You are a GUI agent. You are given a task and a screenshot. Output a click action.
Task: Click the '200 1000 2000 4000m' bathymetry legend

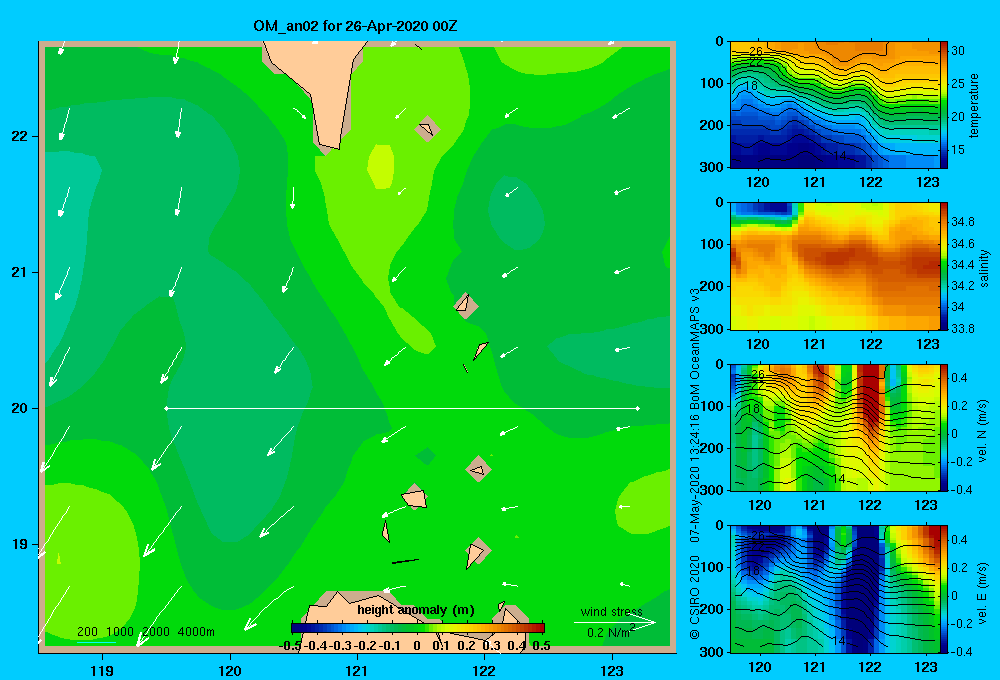[145, 632]
